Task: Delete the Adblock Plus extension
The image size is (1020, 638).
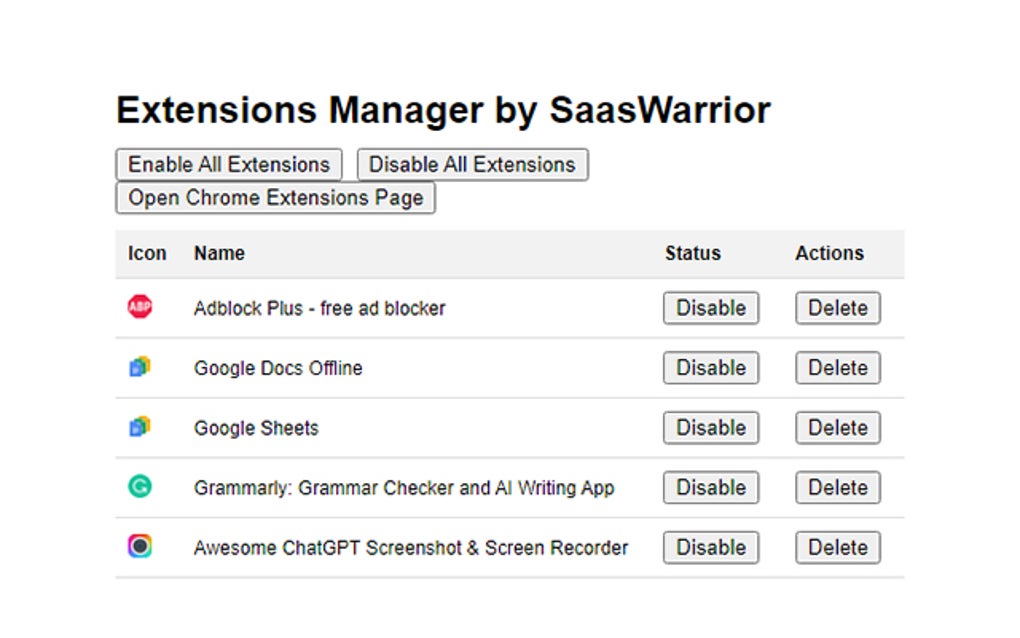Action: point(837,308)
